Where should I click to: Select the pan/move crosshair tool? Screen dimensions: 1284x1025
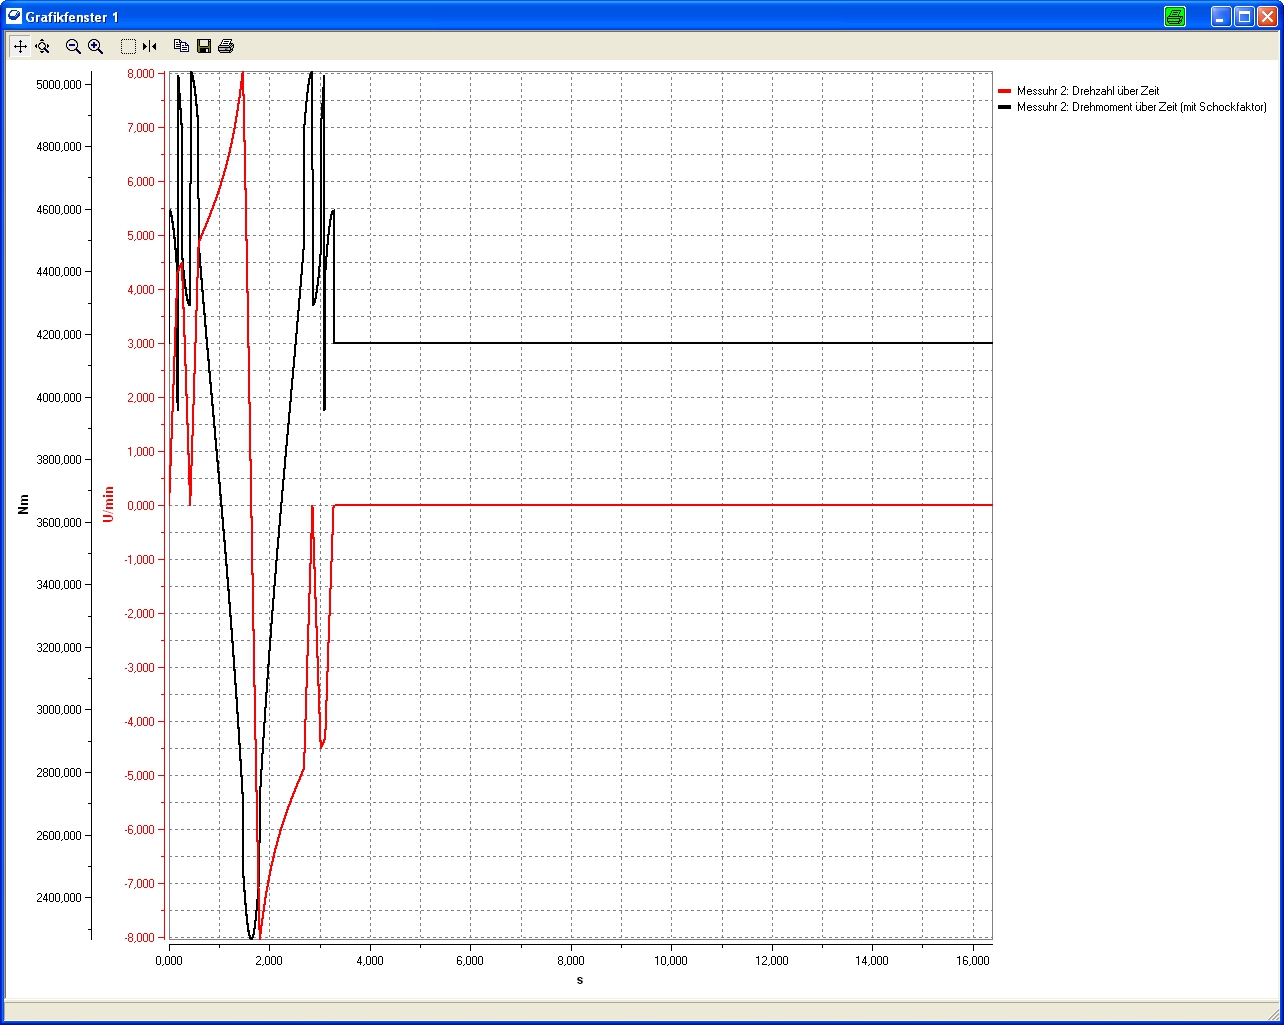point(20,46)
